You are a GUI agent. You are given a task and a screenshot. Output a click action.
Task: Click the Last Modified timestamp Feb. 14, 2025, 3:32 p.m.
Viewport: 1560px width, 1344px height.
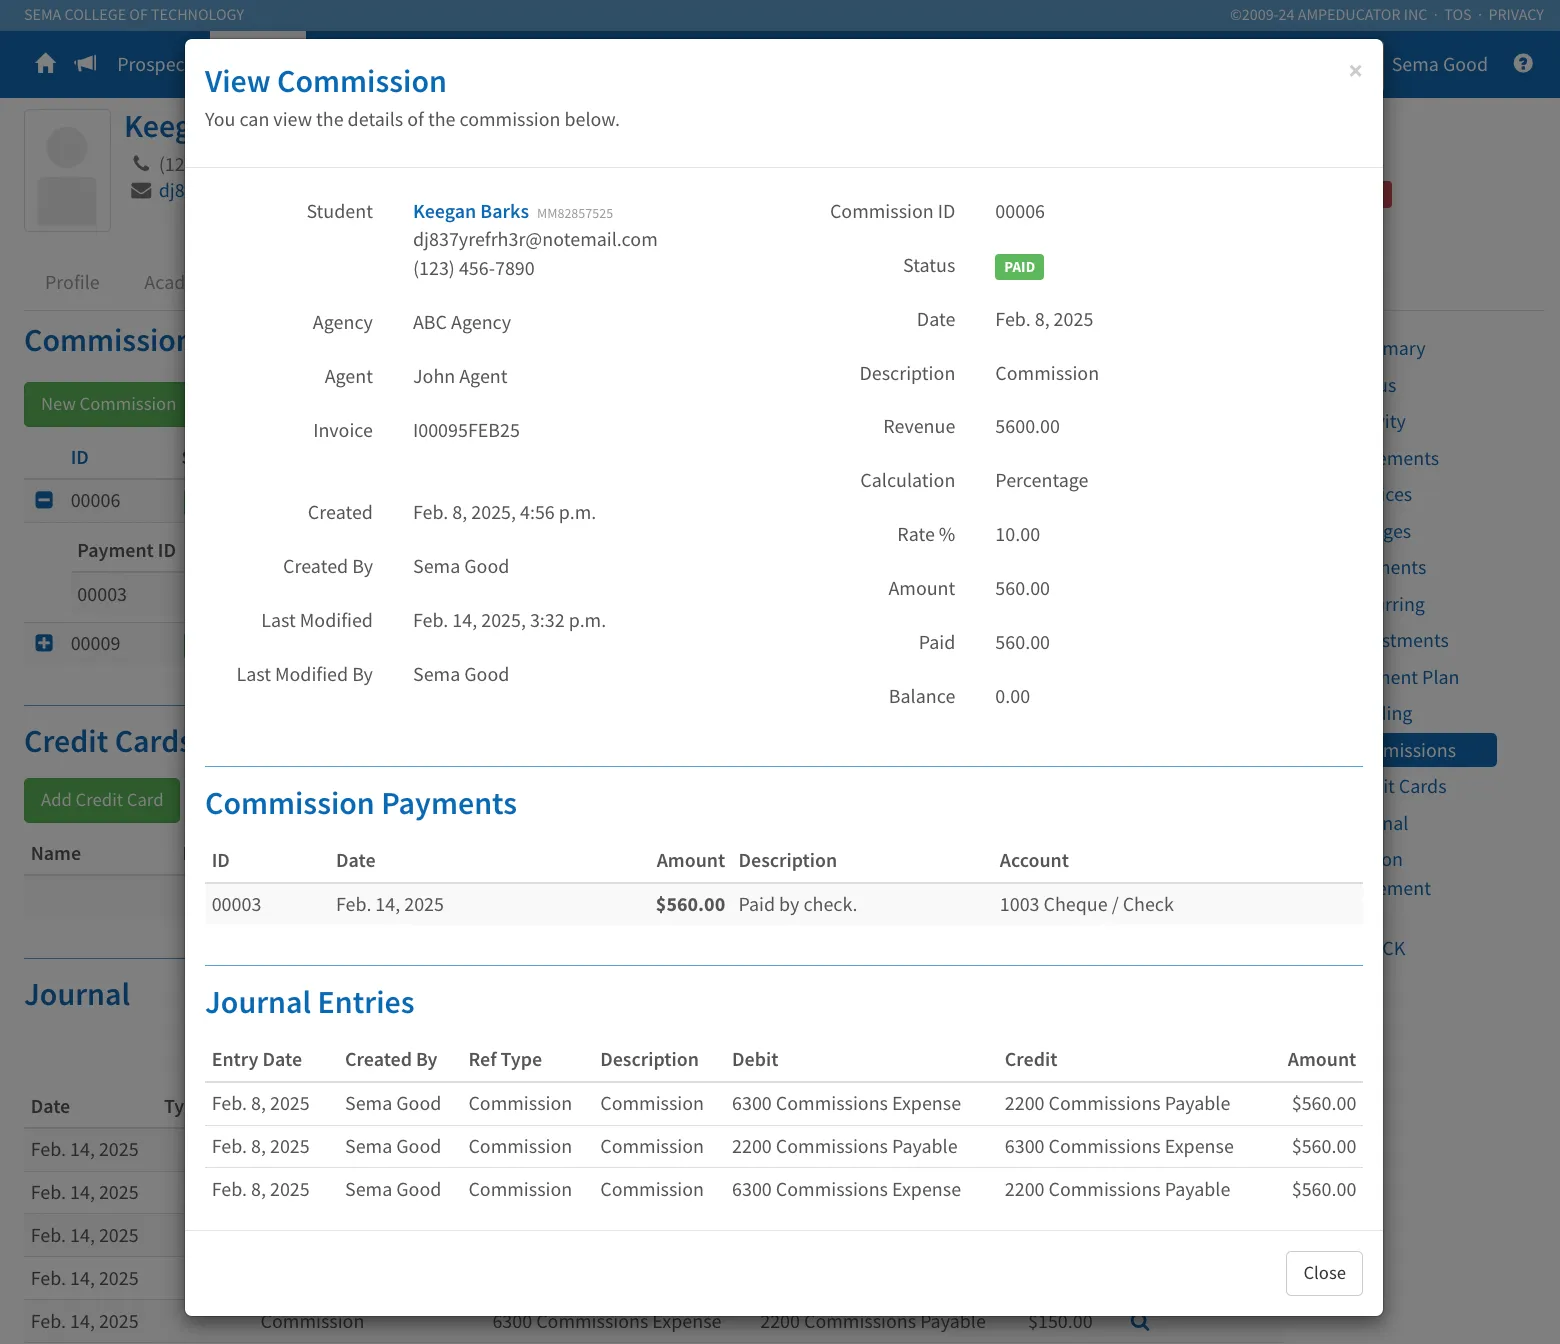[x=509, y=621]
